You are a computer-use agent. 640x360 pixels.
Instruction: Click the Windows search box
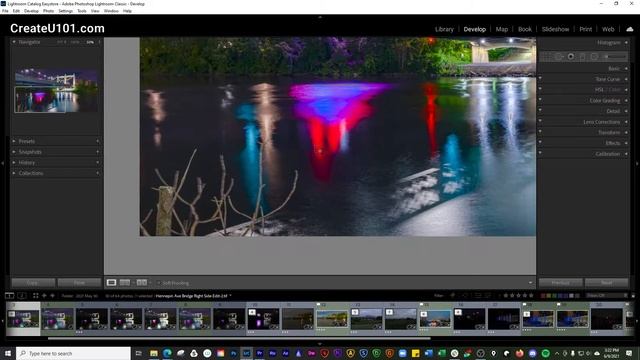(73, 353)
